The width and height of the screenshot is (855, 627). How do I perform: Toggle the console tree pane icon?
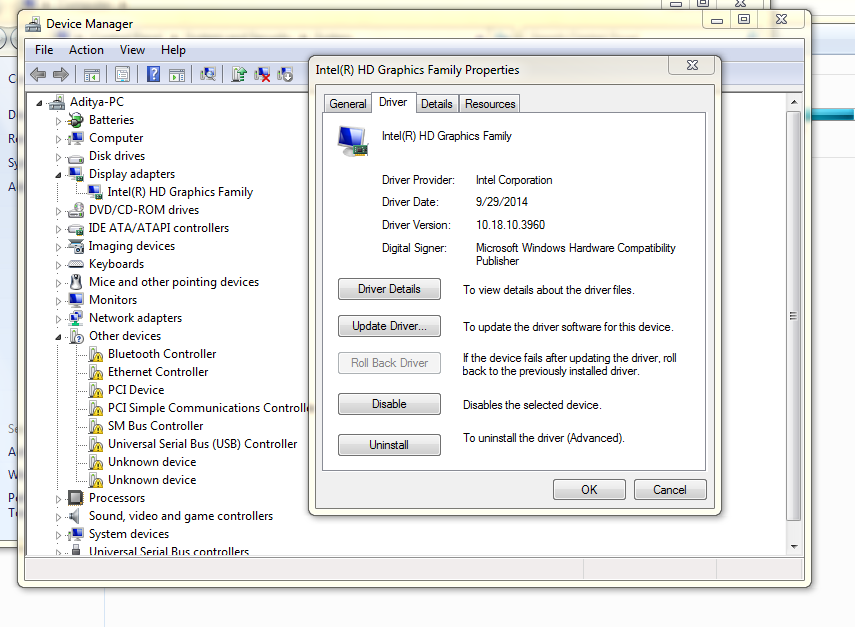(92, 74)
